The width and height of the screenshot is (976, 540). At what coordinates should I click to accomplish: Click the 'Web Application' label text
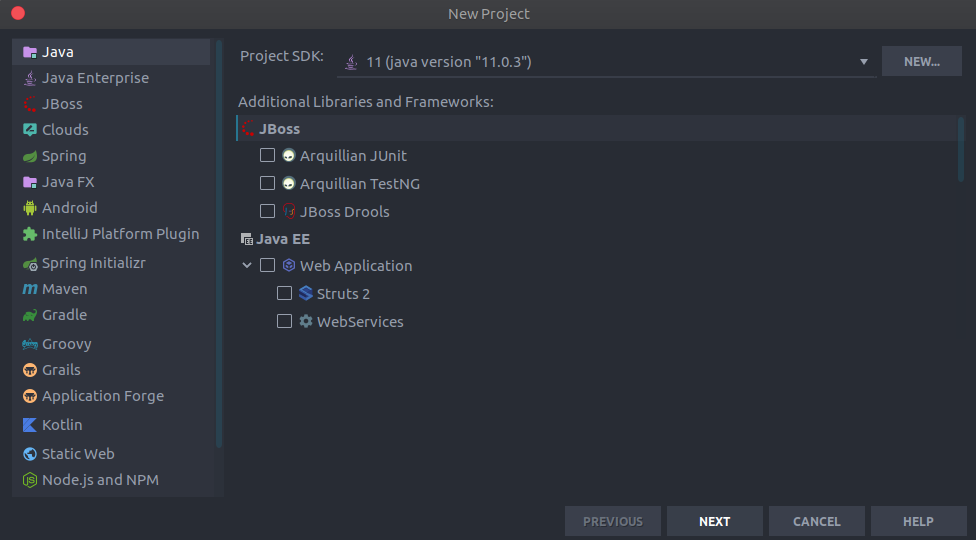[356, 266]
